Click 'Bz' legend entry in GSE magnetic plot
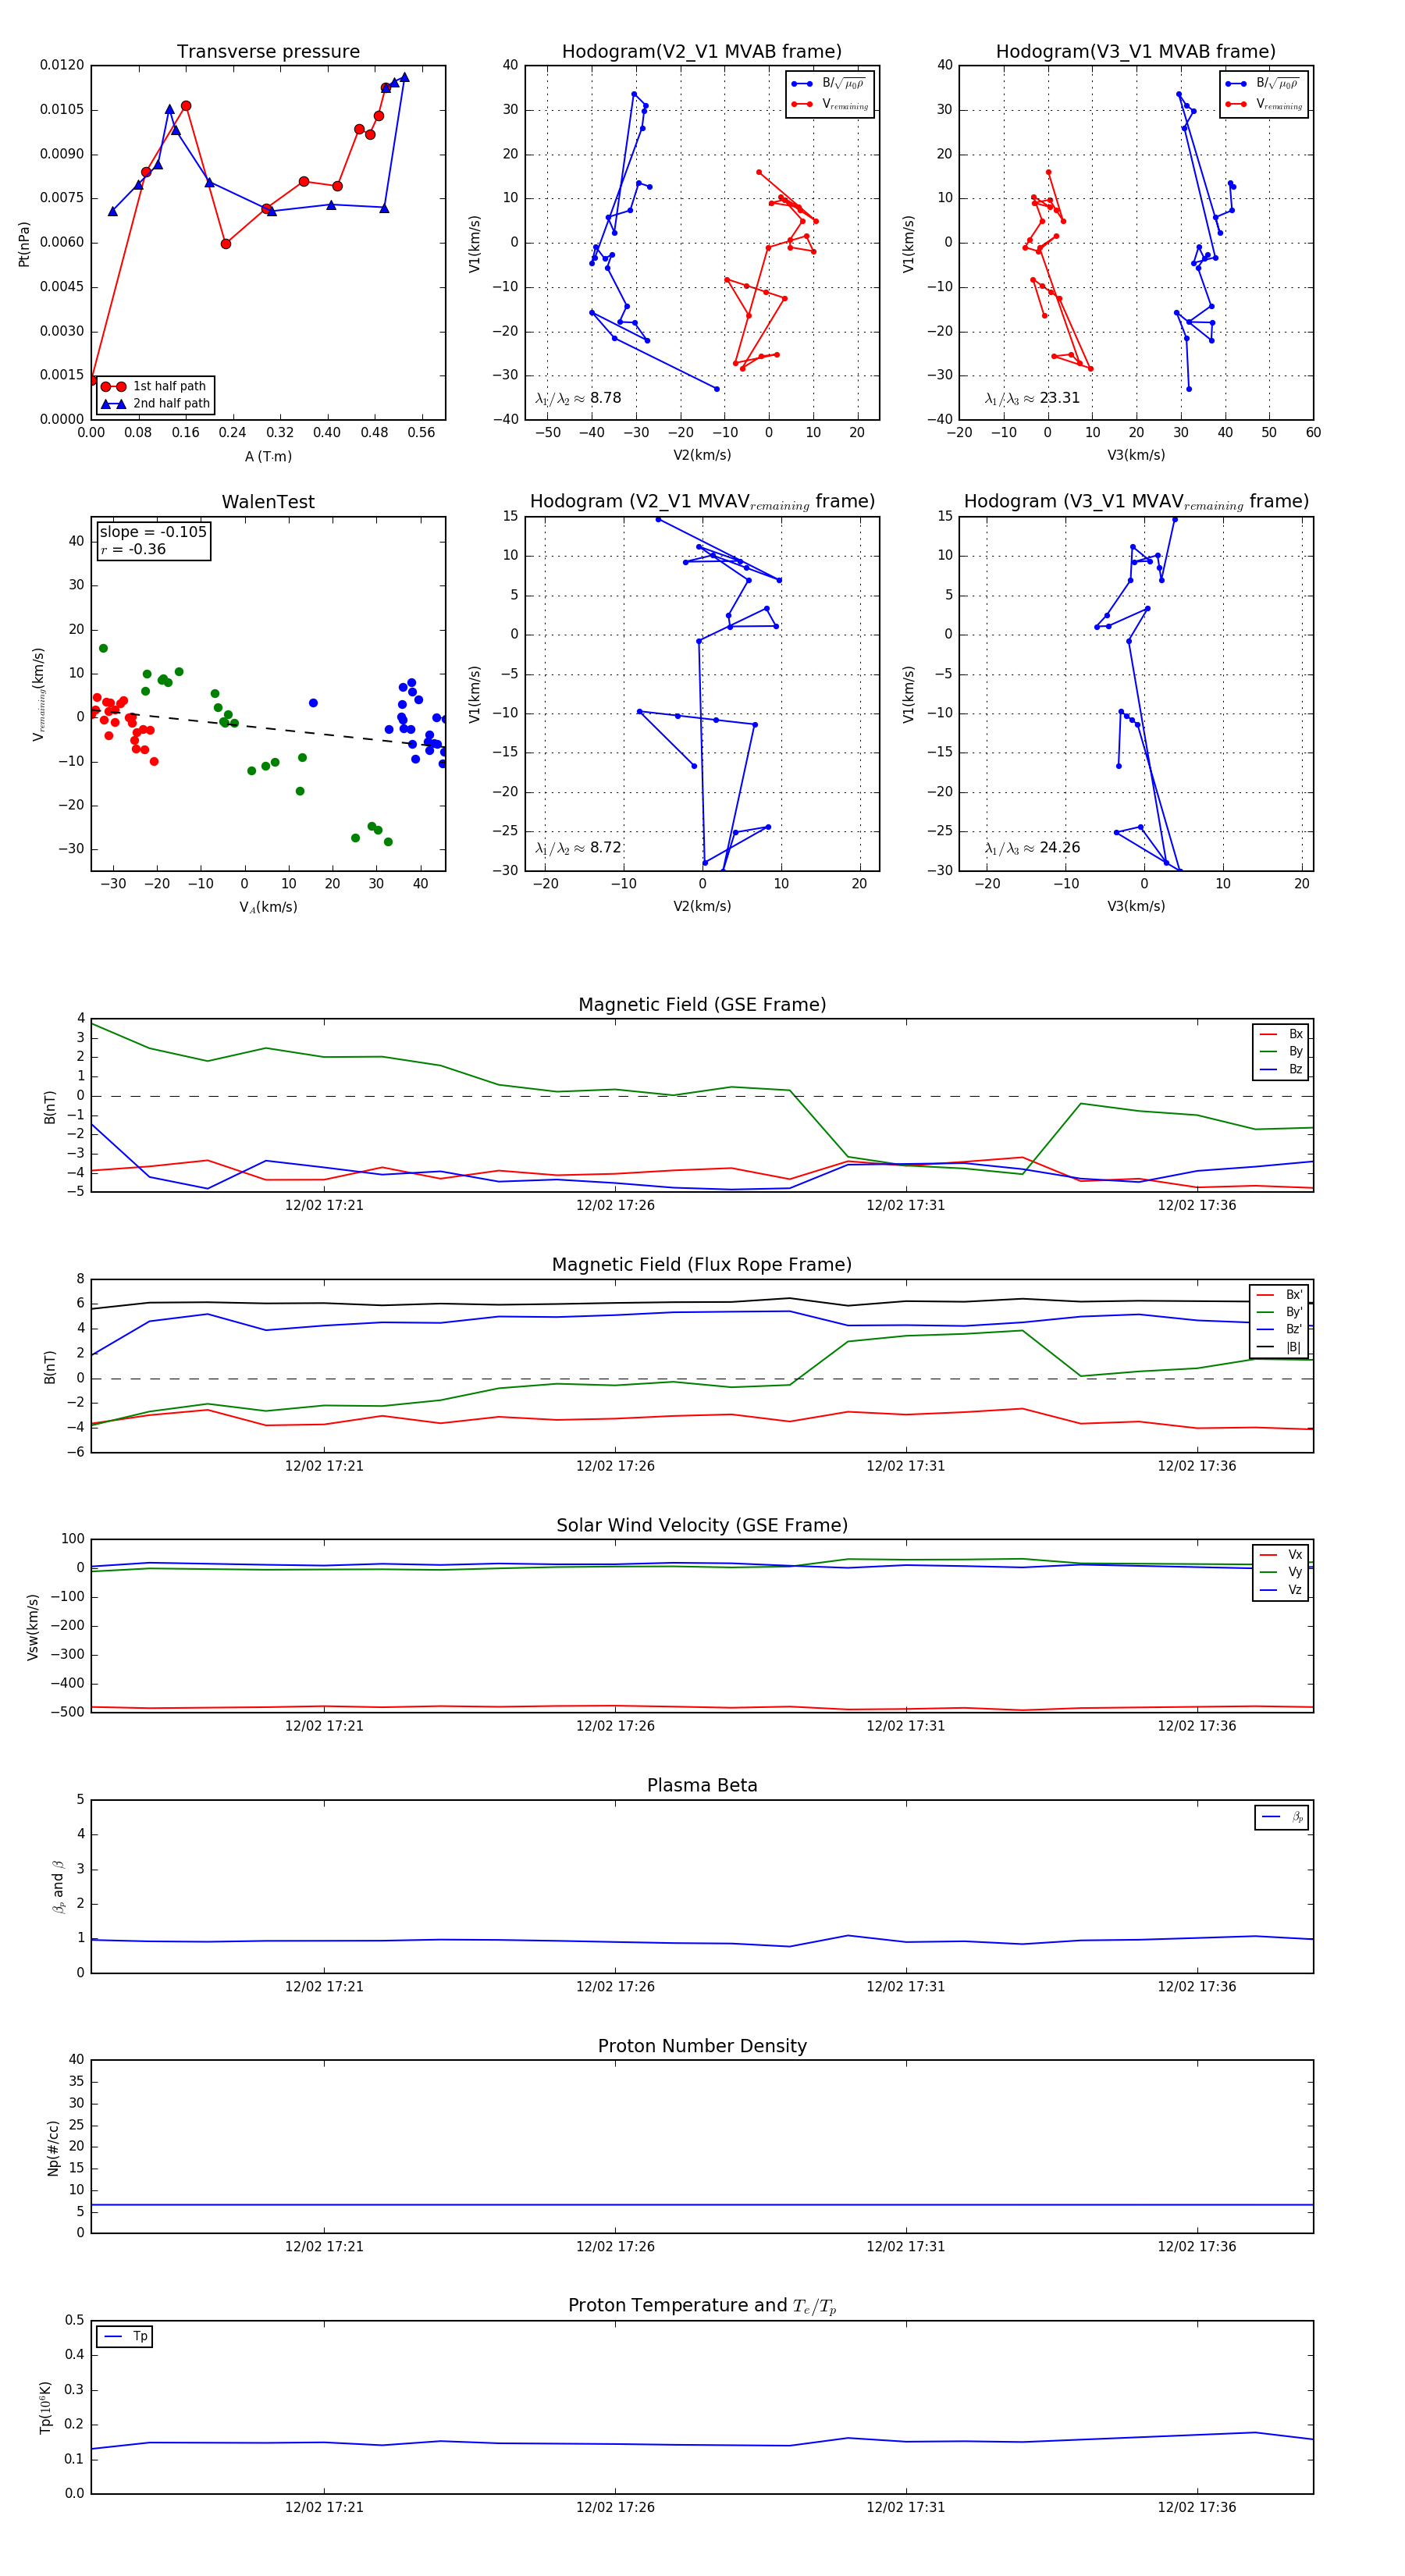1405x2576 pixels. [x=1281, y=1070]
